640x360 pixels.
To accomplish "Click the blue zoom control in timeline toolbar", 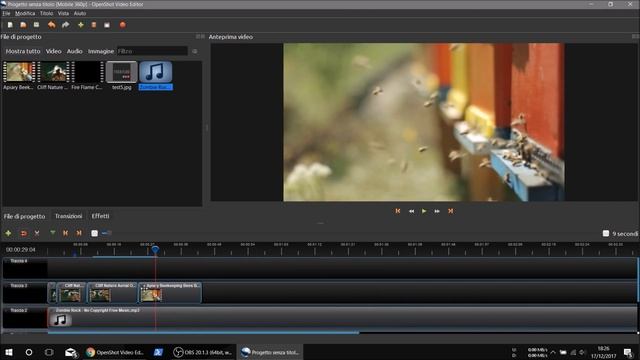I will tap(107, 233).
